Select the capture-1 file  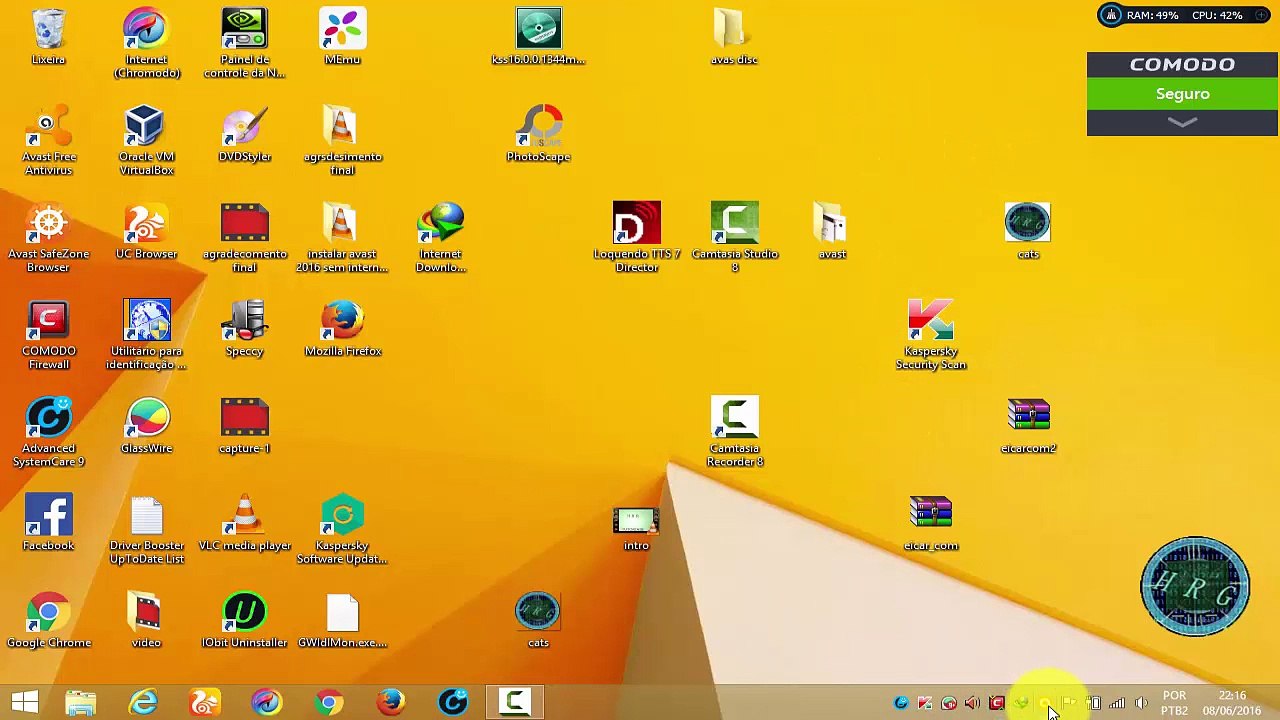244,426
